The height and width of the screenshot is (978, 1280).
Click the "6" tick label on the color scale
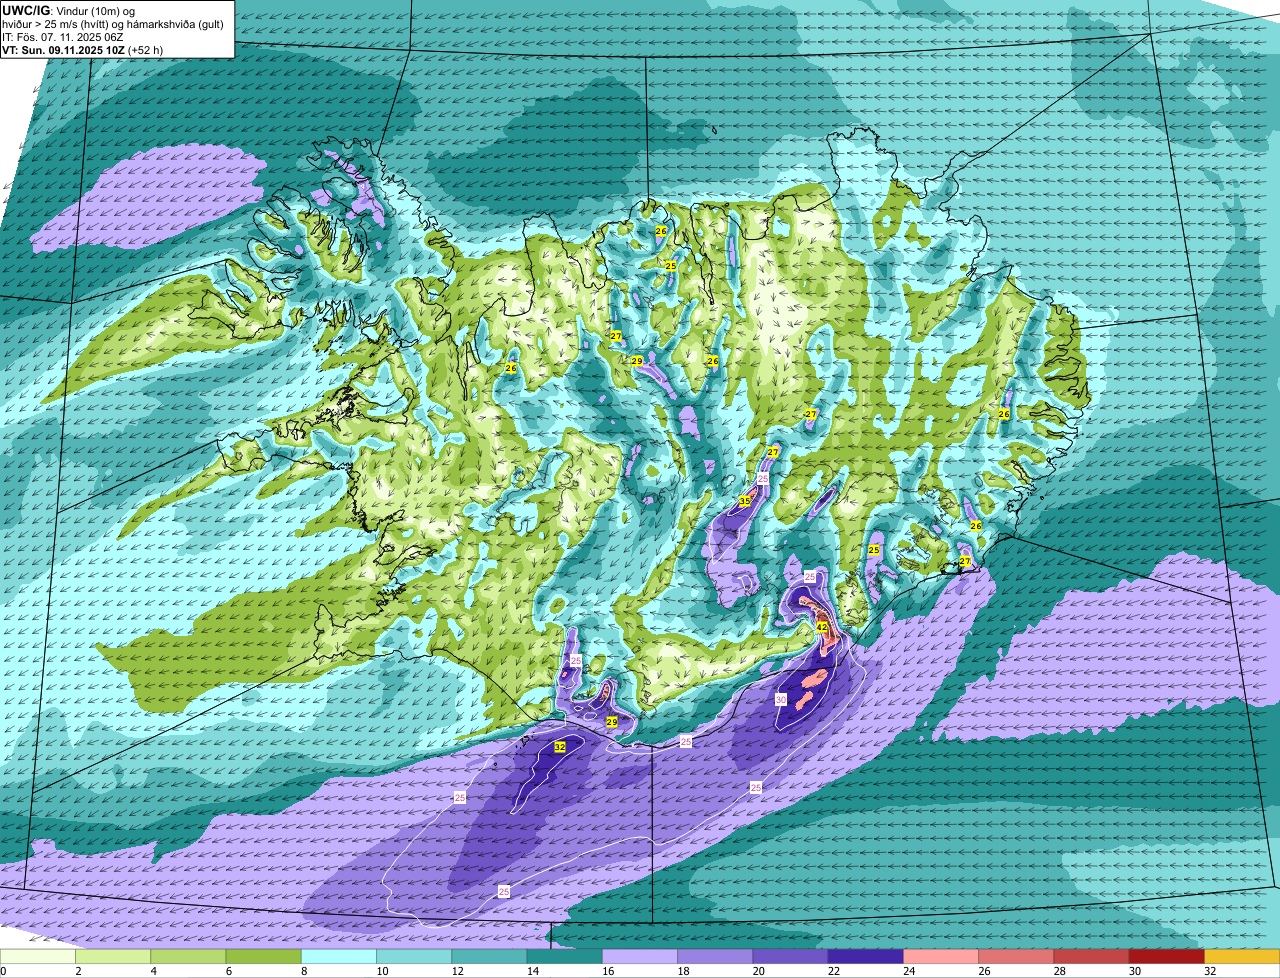tap(227, 971)
